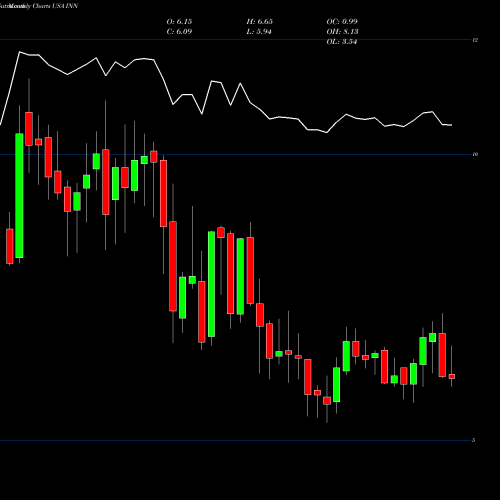The width and height of the screenshot is (500, 500).
Task: Select the 'O: 6.15' open value
Action: (179, 22)
